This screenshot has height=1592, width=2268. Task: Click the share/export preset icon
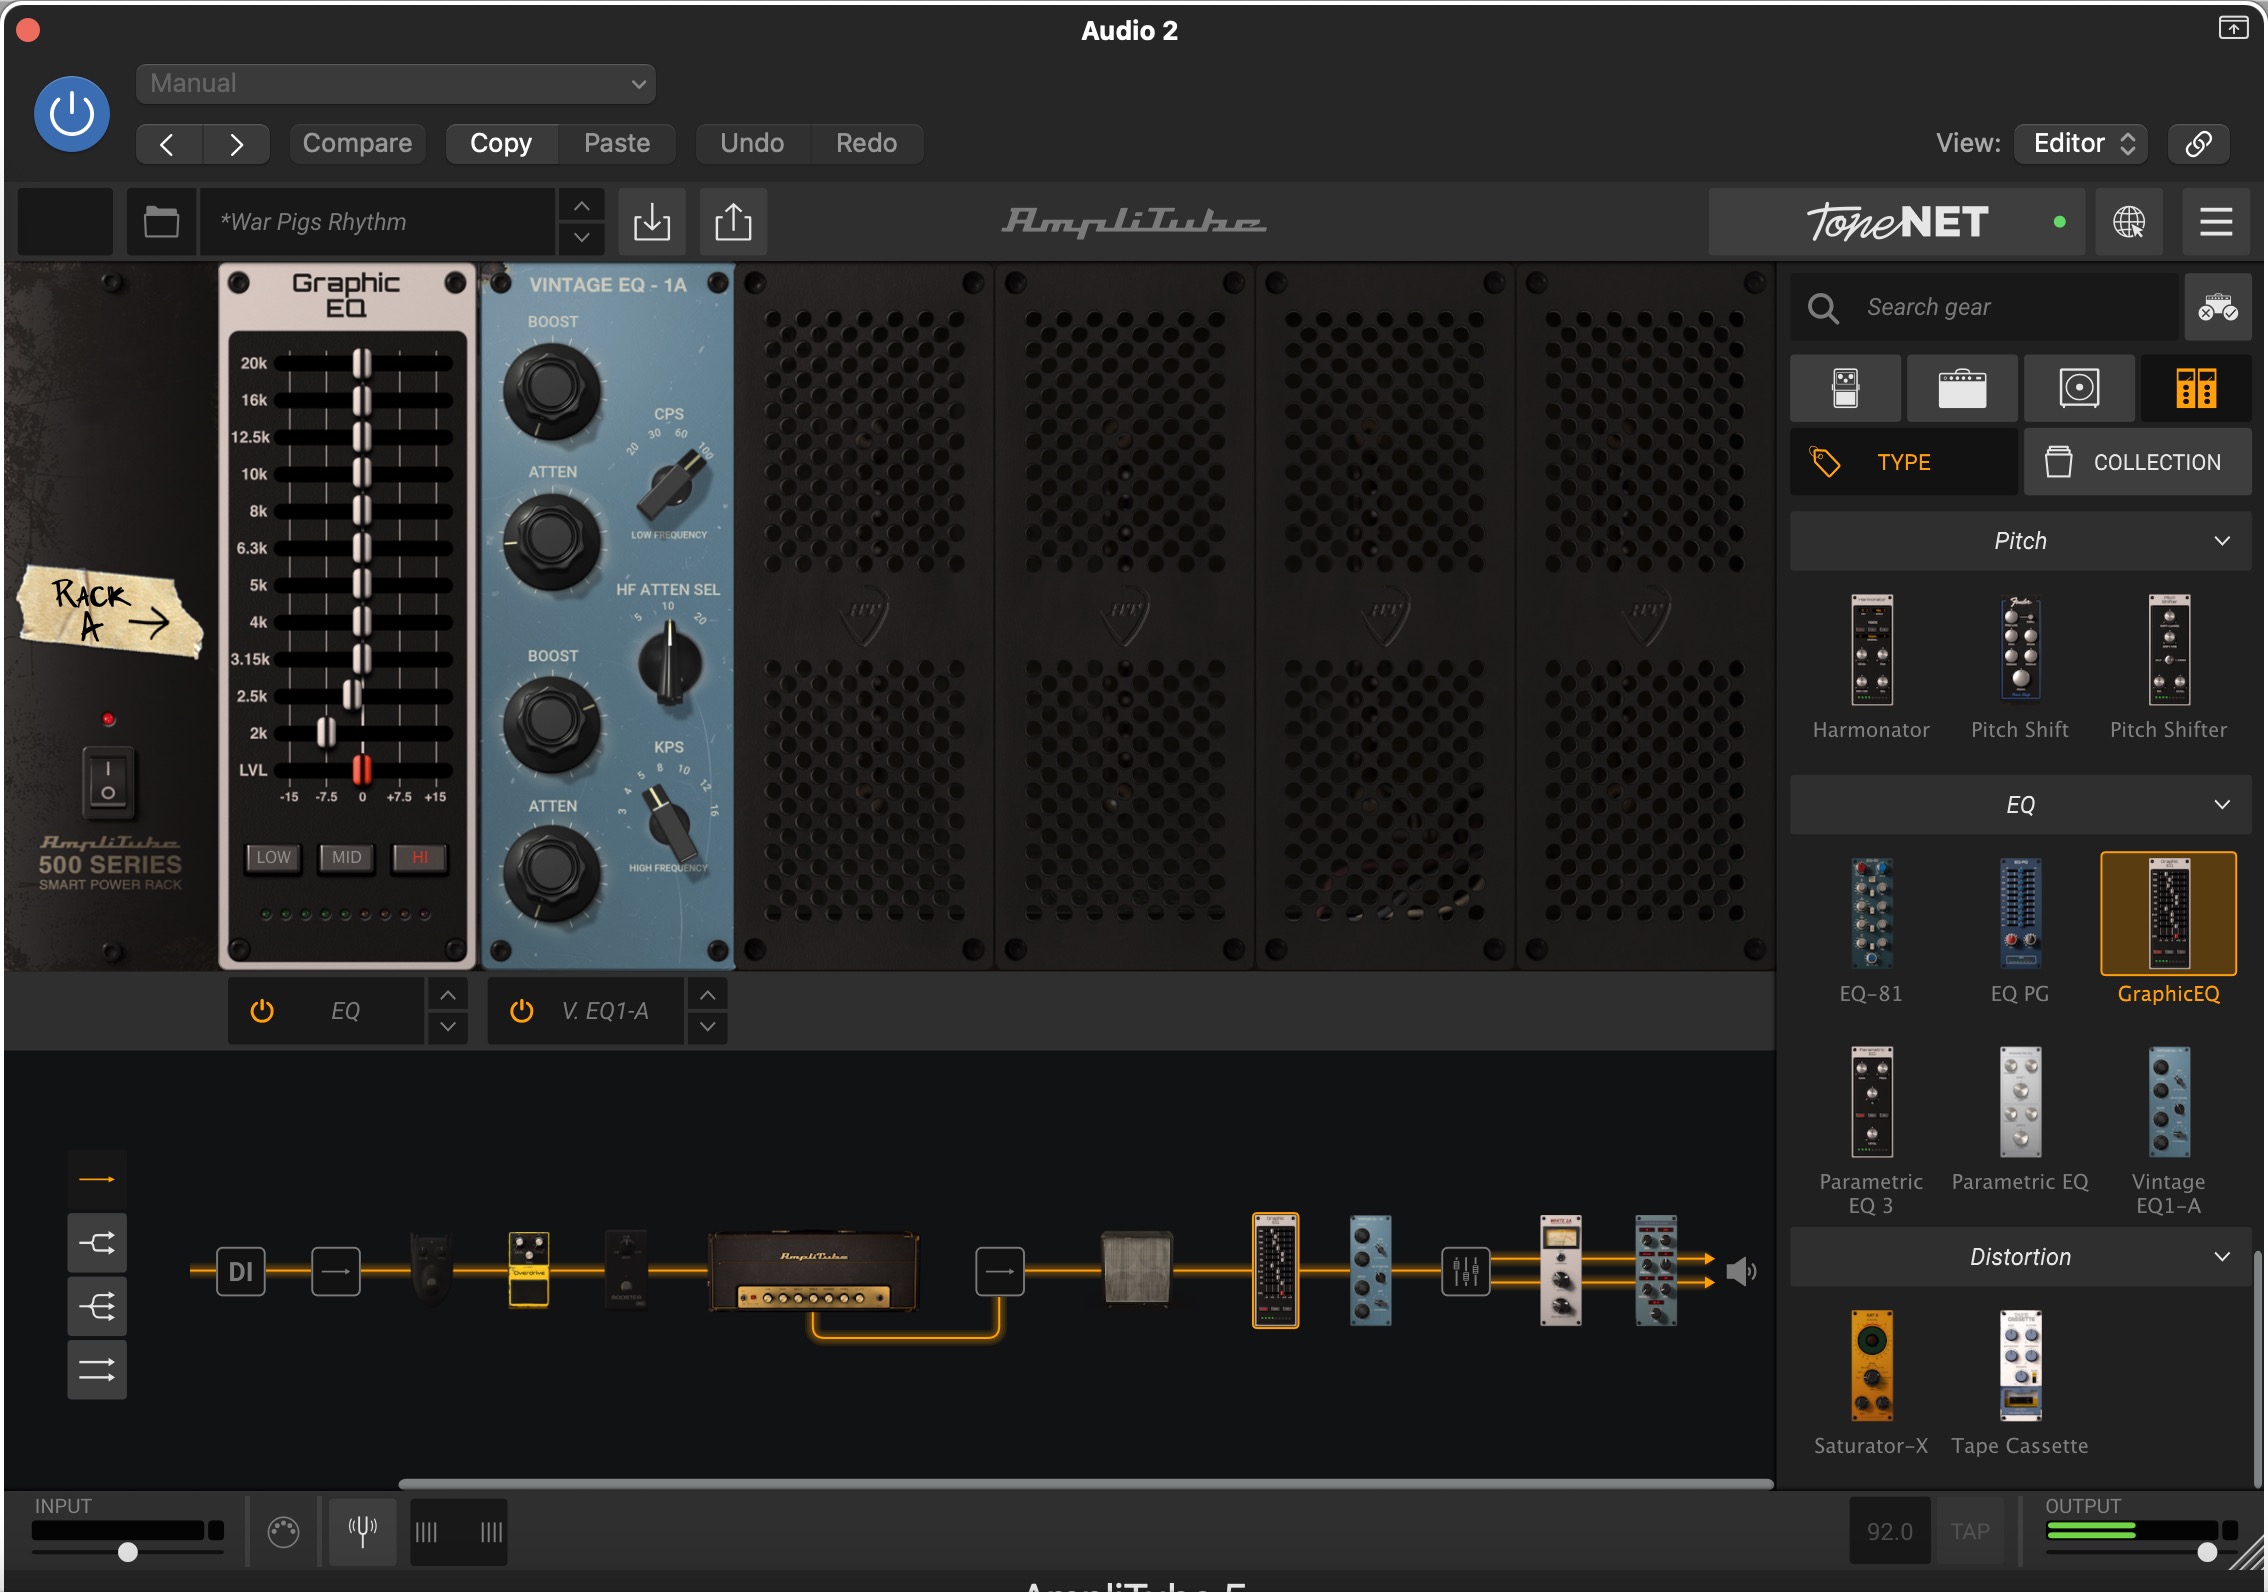(733, 222)
